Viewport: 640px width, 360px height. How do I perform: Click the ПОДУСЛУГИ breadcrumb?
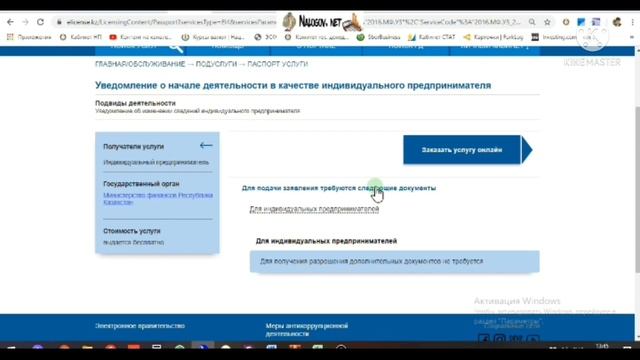tap(216, 64)
